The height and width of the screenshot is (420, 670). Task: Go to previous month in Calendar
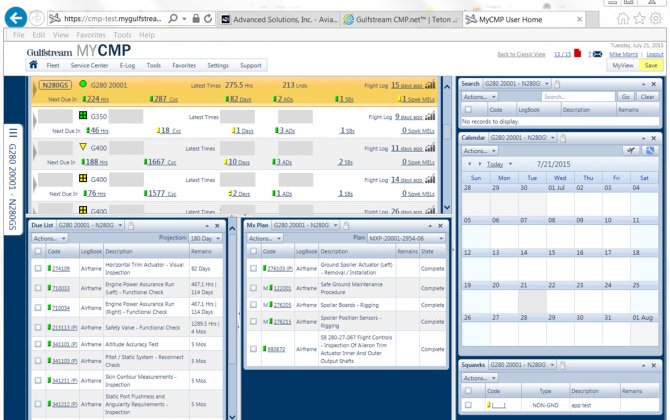[470, 164]
